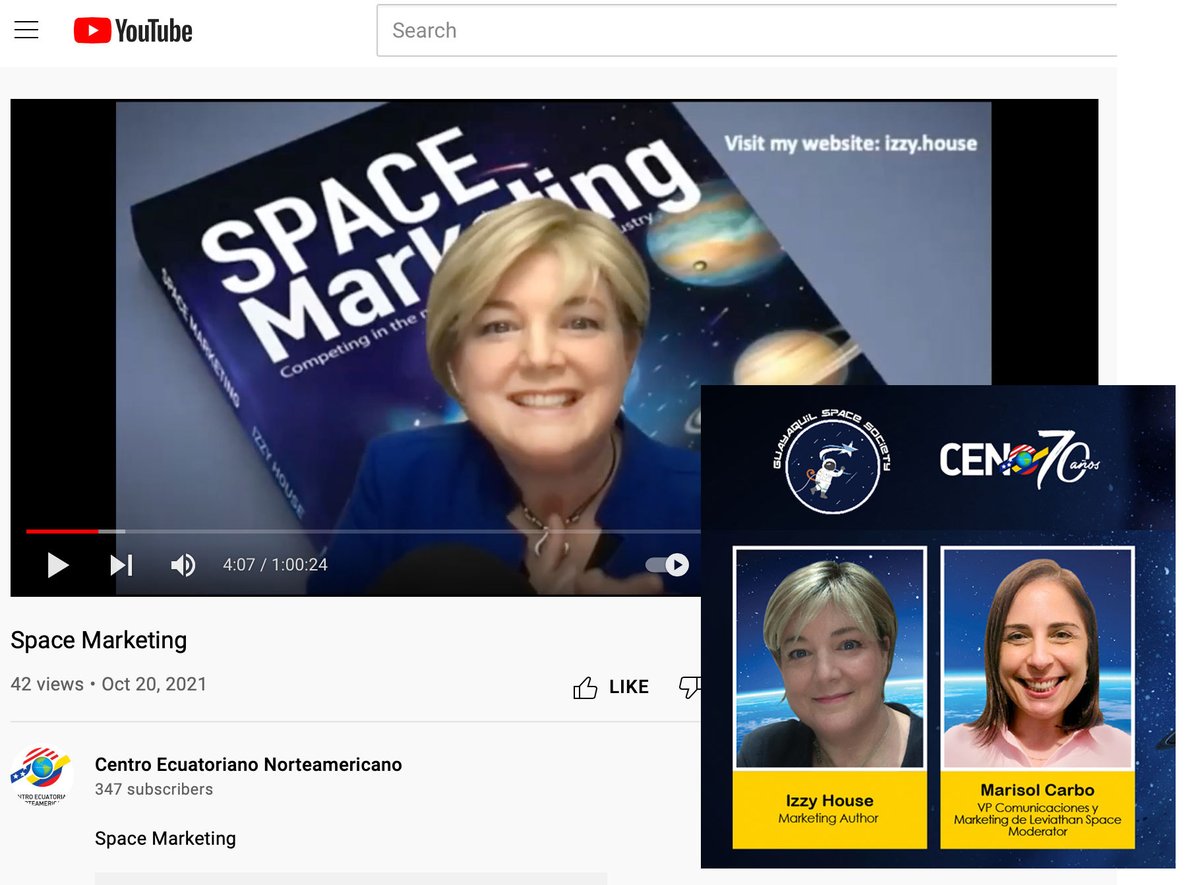Screen dimensions: 1200x885
Task: Skip to the next video in the player
Action: (x=120, y=565)
